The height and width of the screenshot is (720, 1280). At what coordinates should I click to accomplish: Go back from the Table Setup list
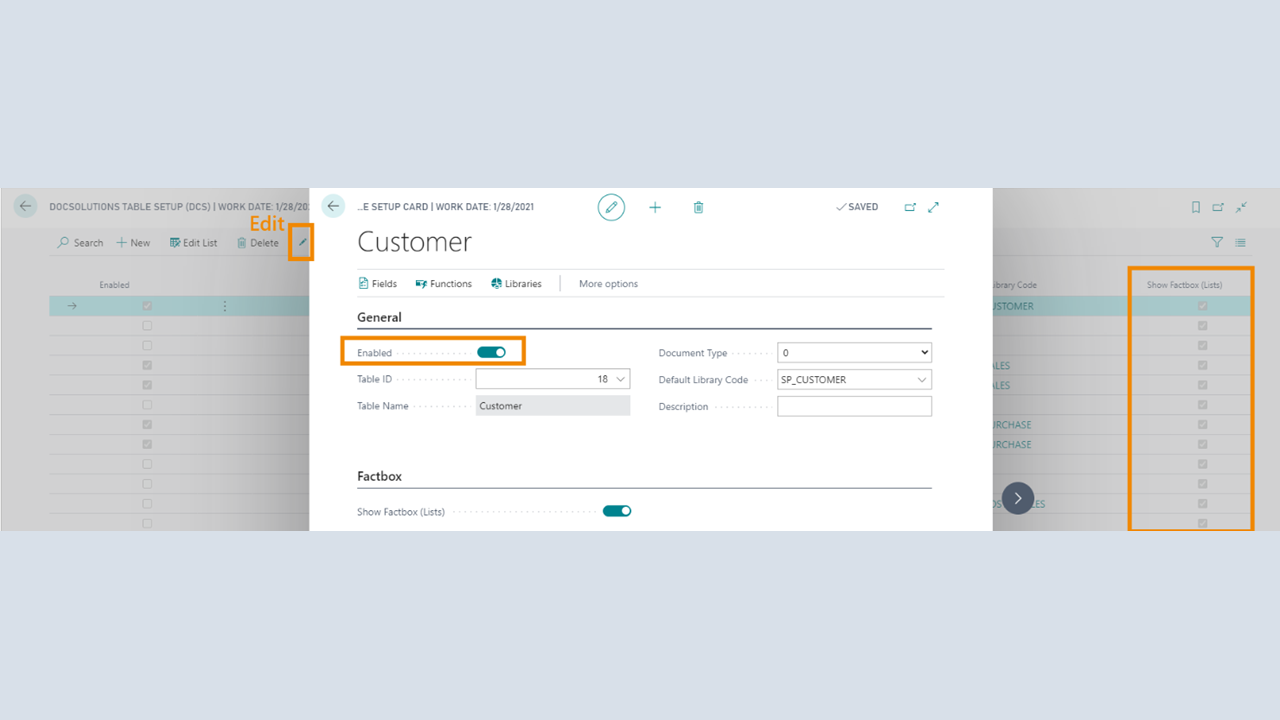25,206
